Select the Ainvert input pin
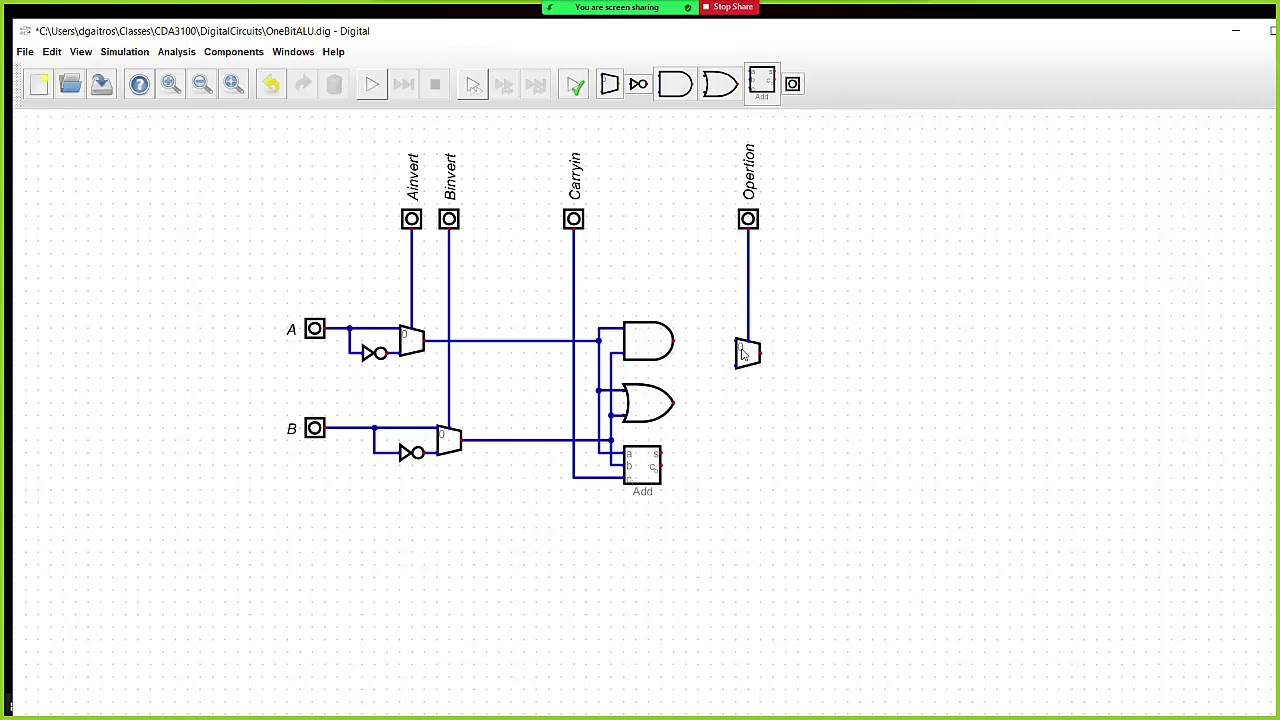Screen dimensions: 1280x720 (x=412, y=219)
